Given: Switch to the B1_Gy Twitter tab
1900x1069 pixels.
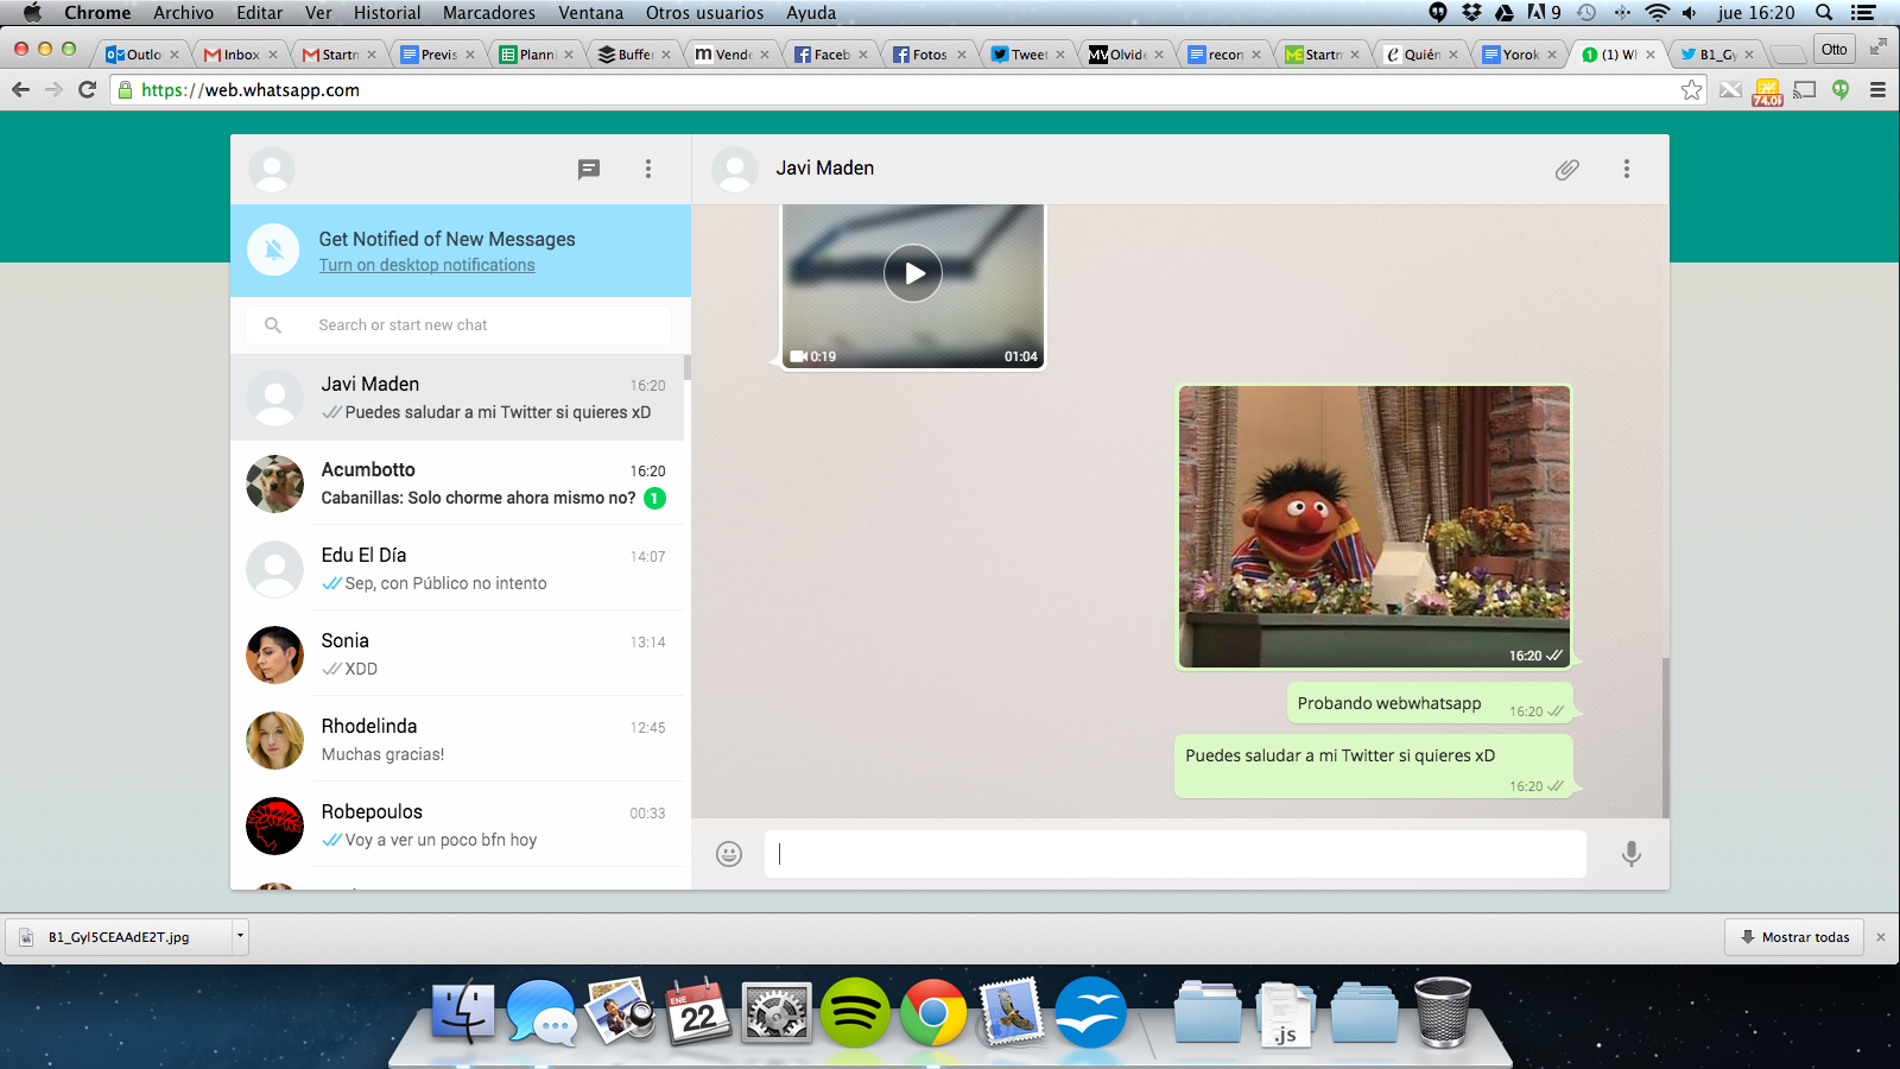Looking at the screenshot, I should point(1716,54).
